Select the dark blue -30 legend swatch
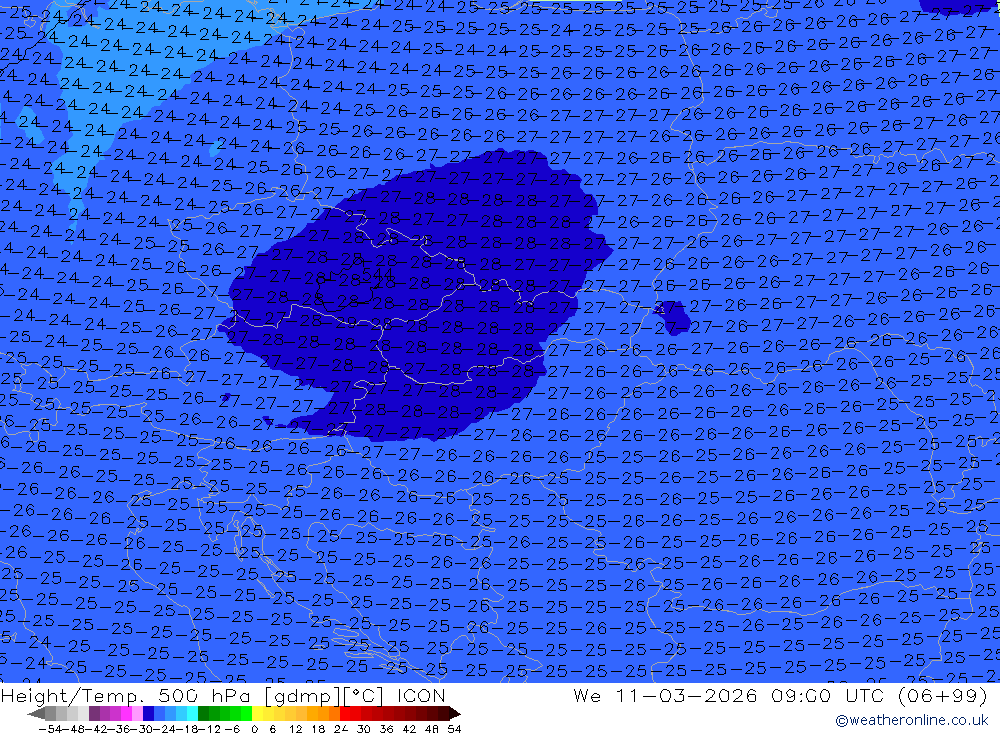Viewport: 1000px width, 733px height. point(148,713)
